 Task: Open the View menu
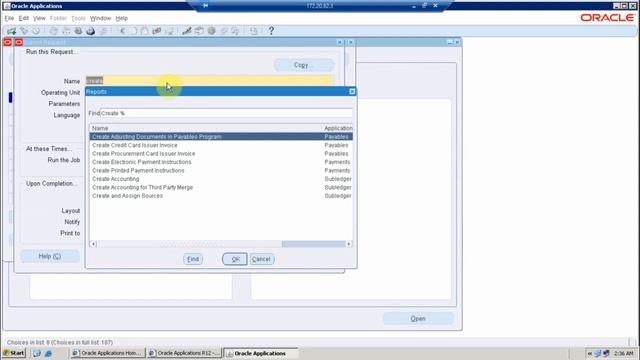tap(39, 18)
